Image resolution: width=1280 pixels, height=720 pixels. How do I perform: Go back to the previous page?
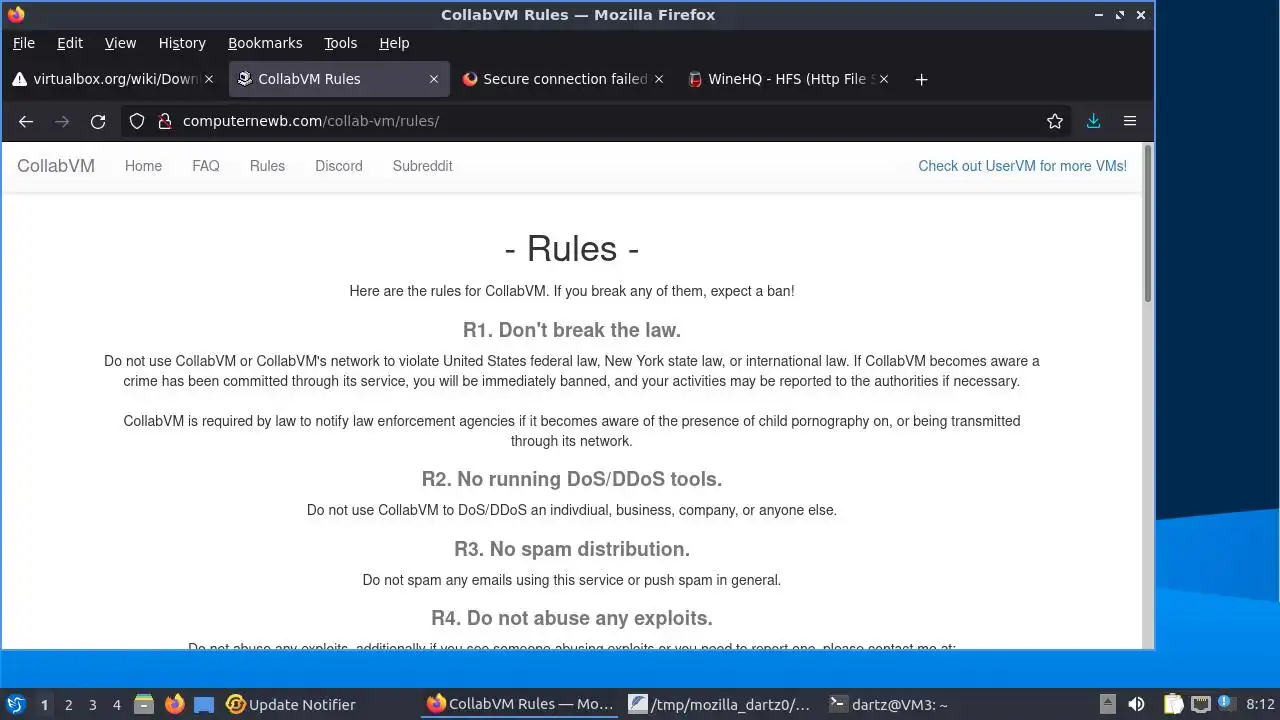point(26,121)
